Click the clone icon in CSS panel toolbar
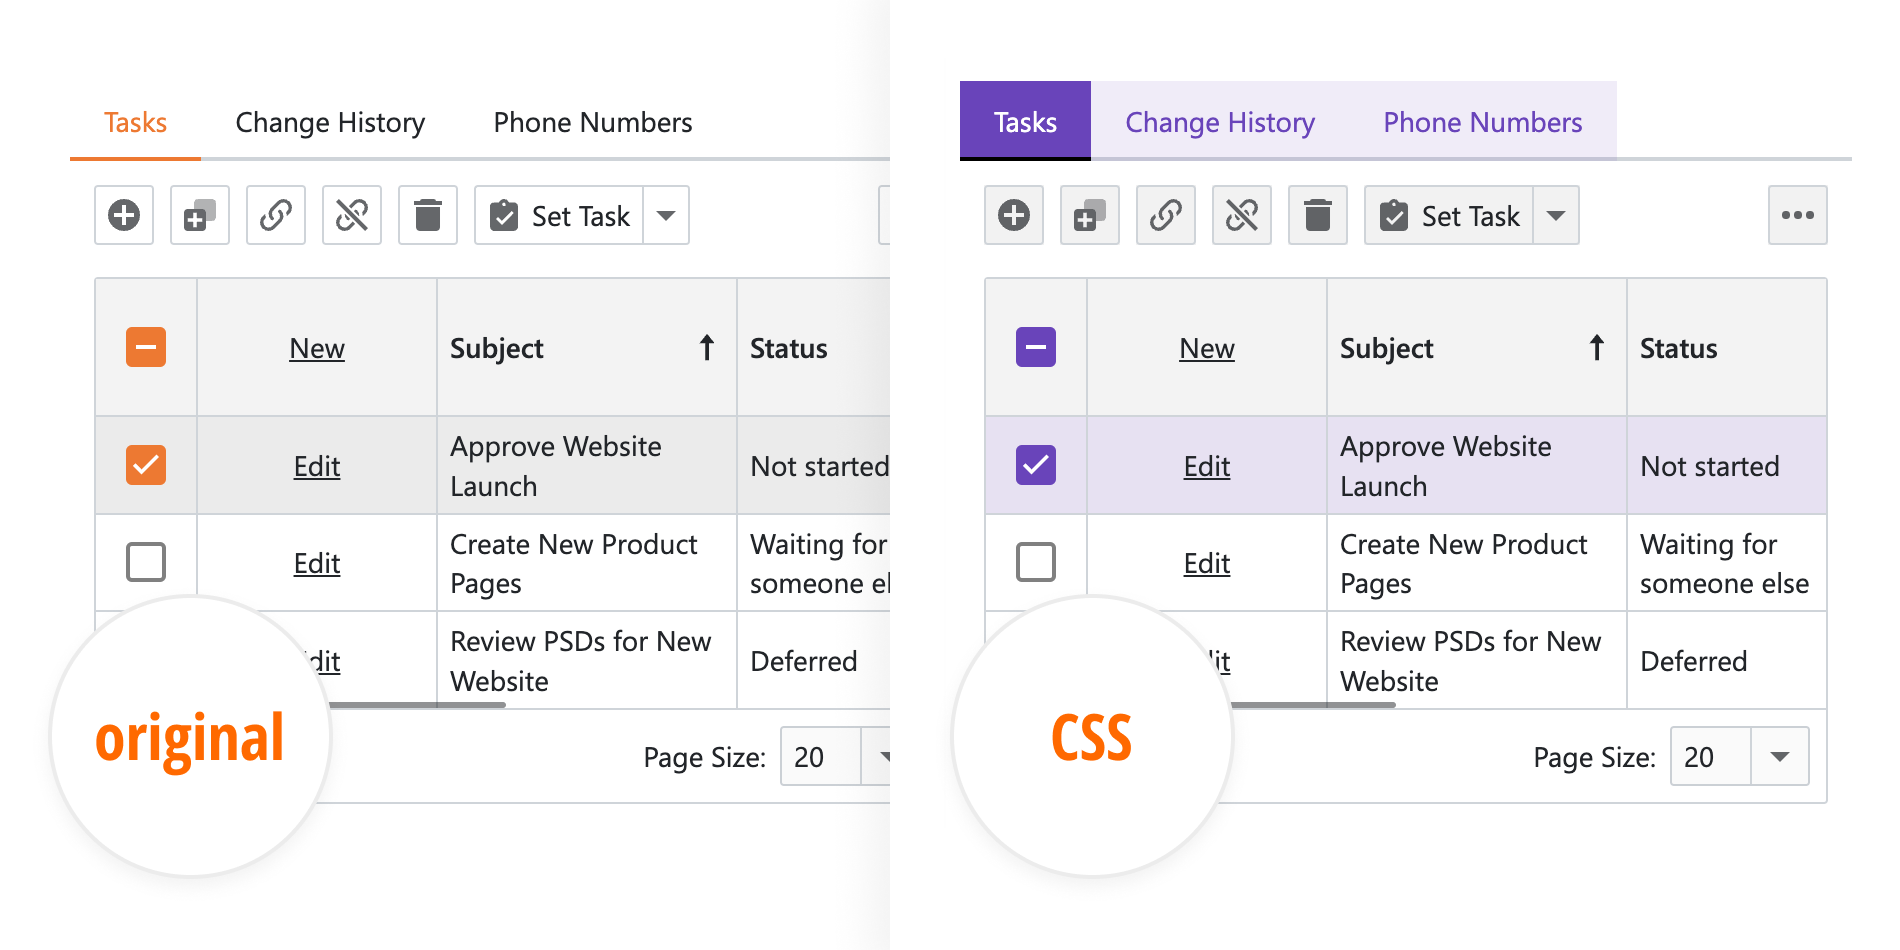The height and width of the screenshot is (950, 1900). [1090, 215]
